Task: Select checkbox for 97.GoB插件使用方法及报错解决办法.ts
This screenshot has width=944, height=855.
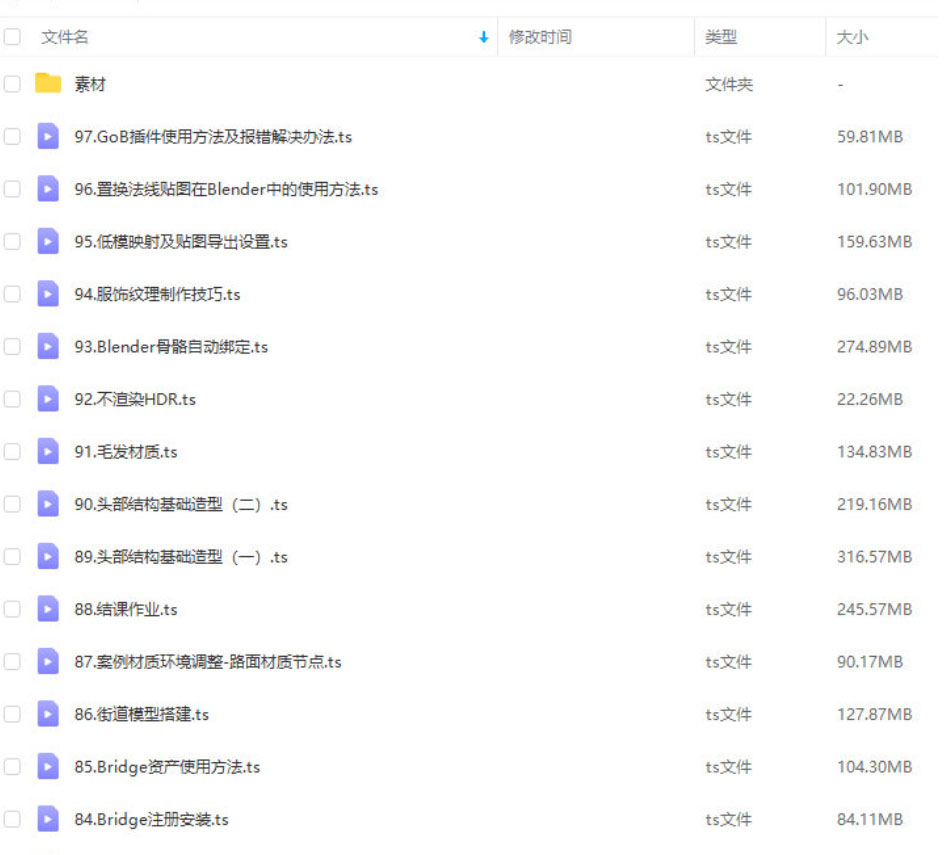Action: point(12,136)
